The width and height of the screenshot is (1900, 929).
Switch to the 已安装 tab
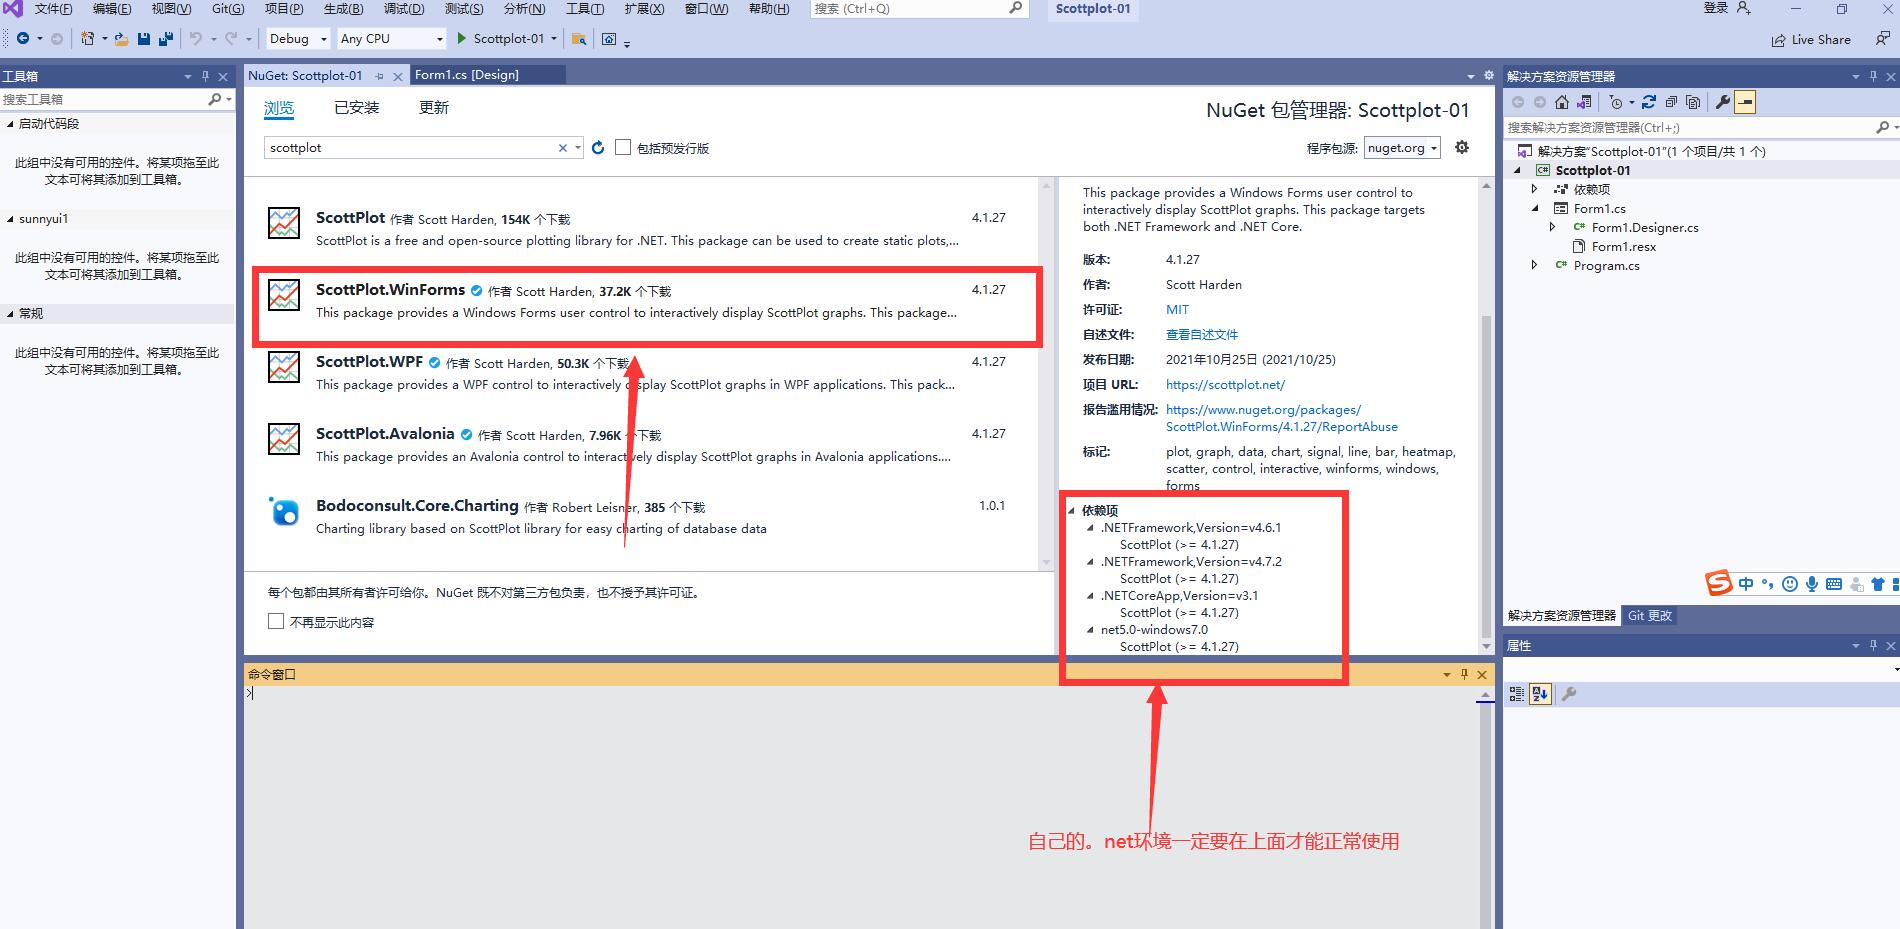pyautogui.click(x=357, y=108)
